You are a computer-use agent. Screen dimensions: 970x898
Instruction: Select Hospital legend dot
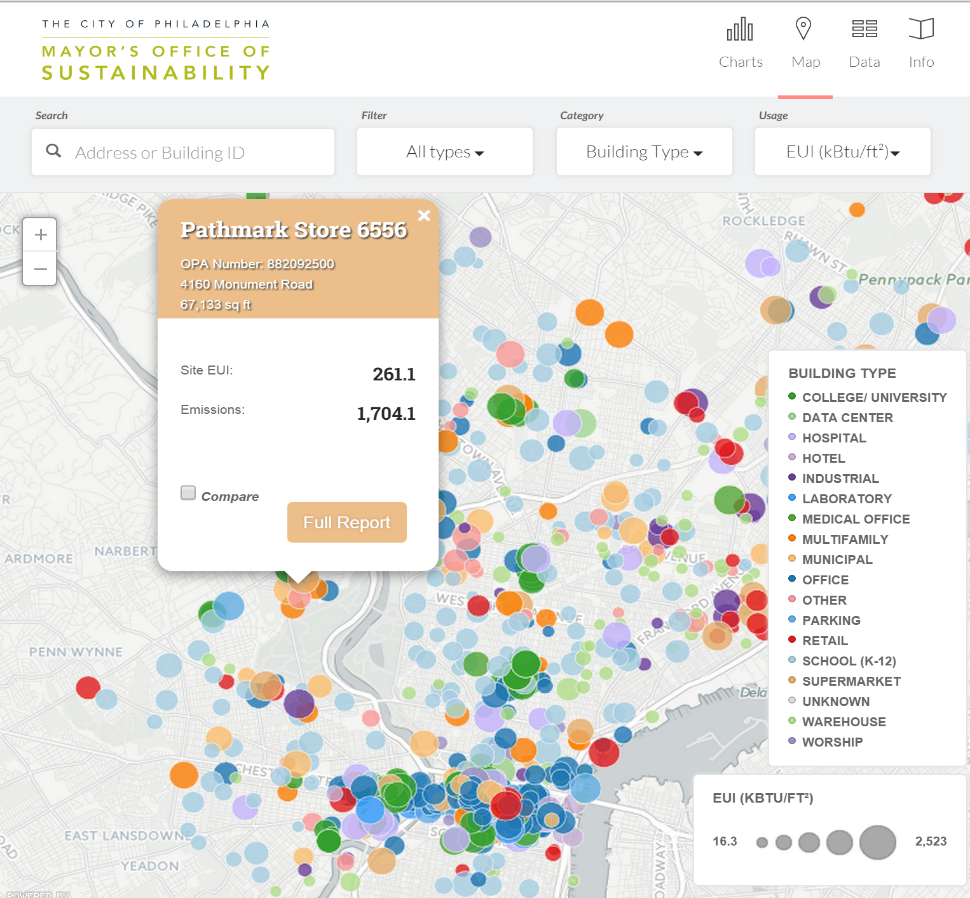[792, 437]
